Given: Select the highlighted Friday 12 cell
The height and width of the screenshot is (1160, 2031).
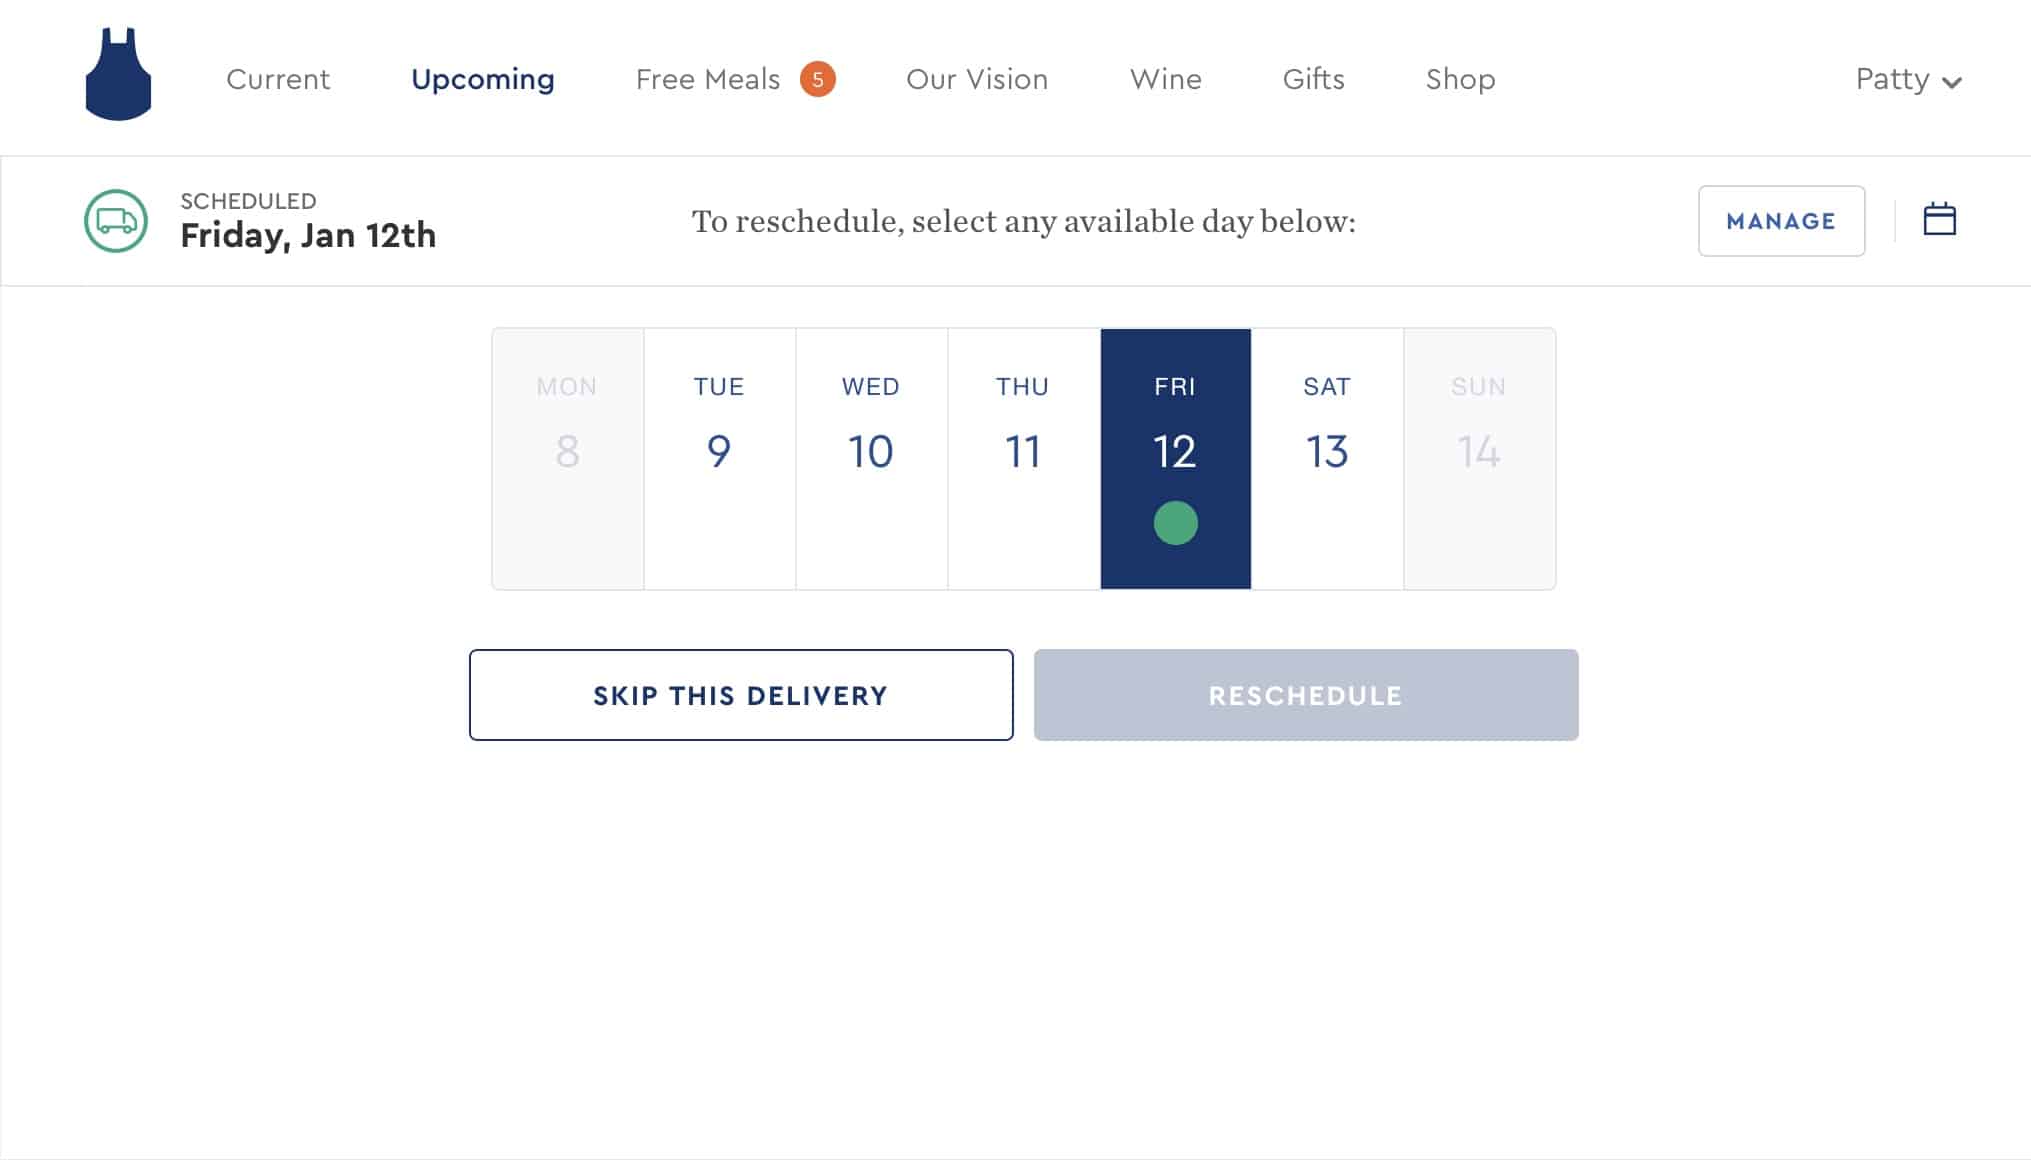Looking at the screenshot, I should [1175, 459].
